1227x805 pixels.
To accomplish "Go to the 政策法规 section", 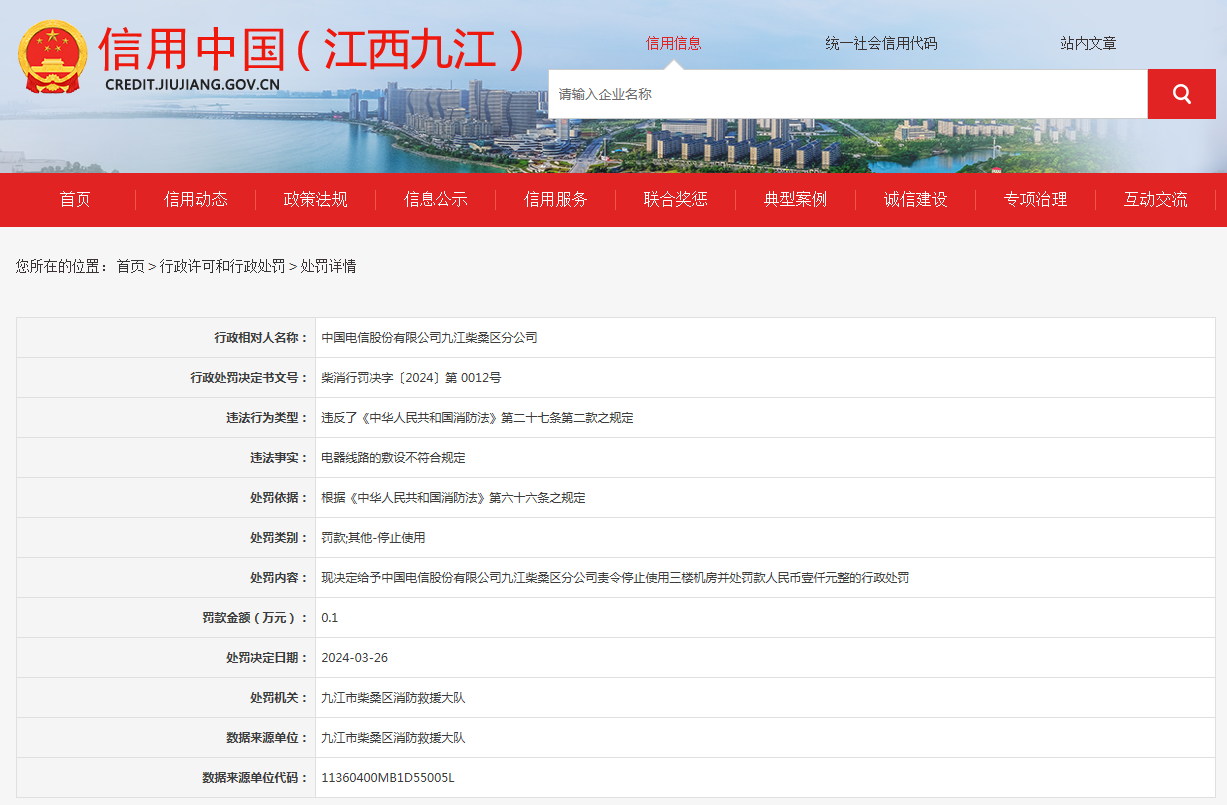I will point(316,199).
